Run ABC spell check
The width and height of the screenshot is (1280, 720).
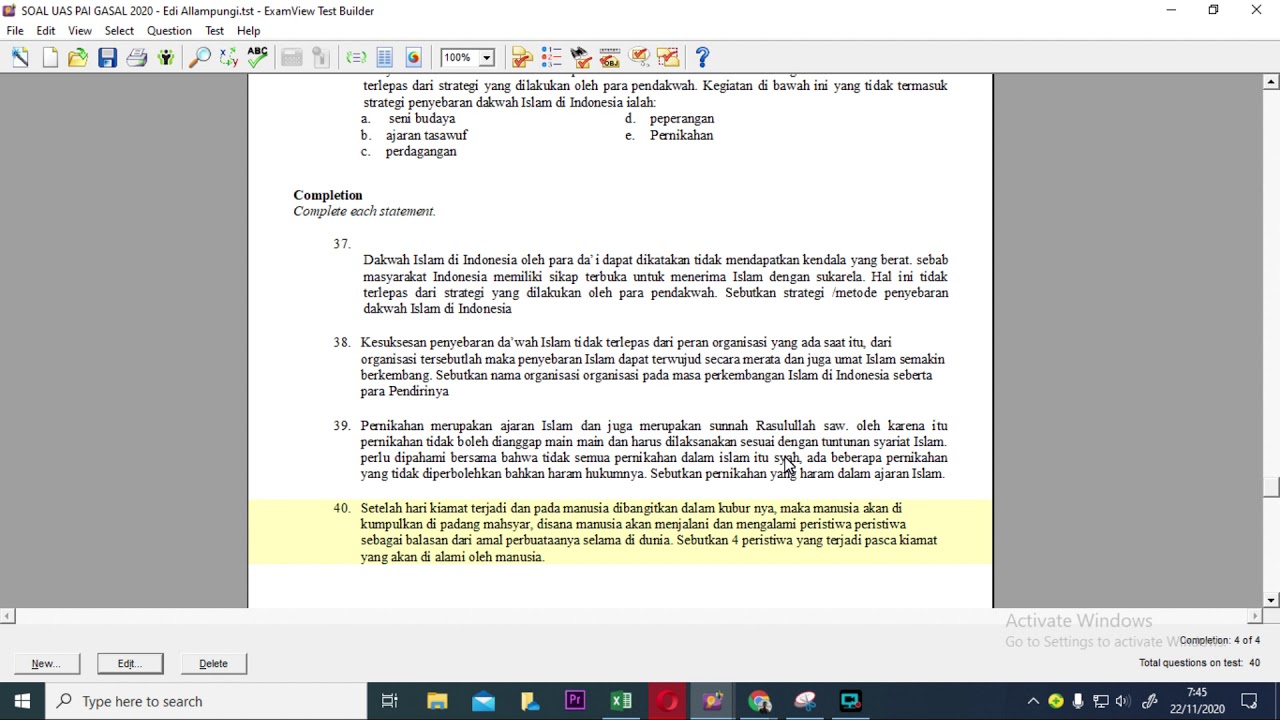258,57
